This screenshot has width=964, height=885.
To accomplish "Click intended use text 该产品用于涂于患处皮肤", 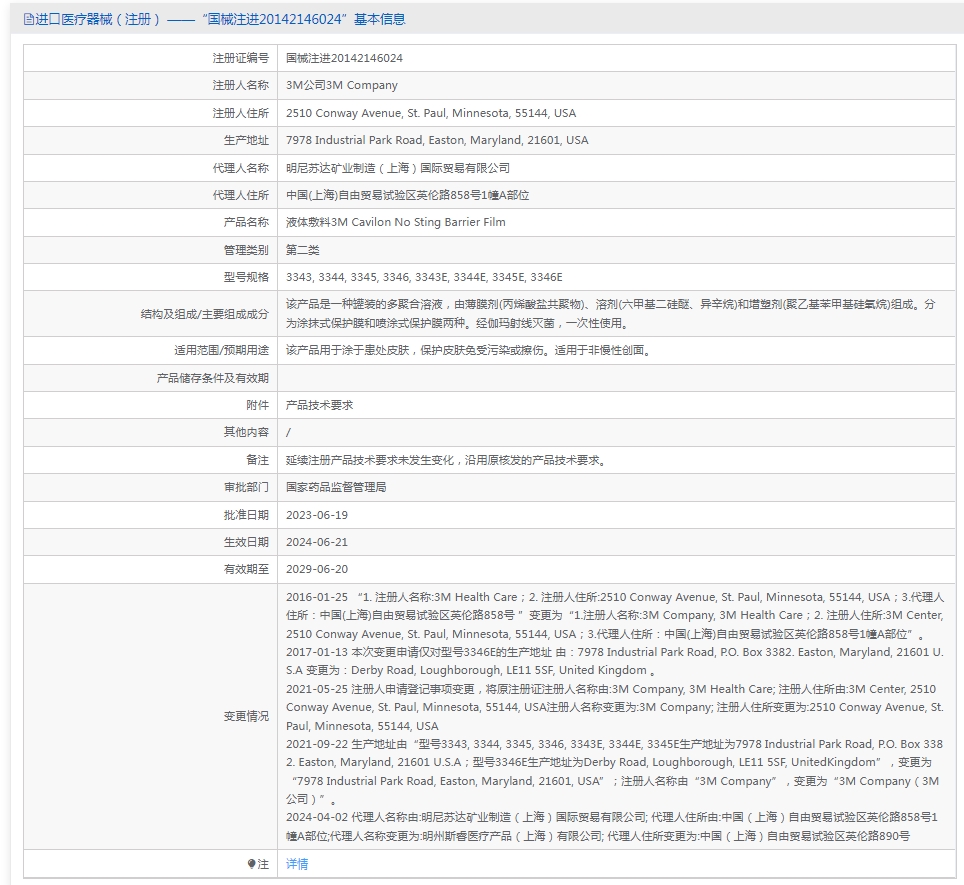I will 468,350.
